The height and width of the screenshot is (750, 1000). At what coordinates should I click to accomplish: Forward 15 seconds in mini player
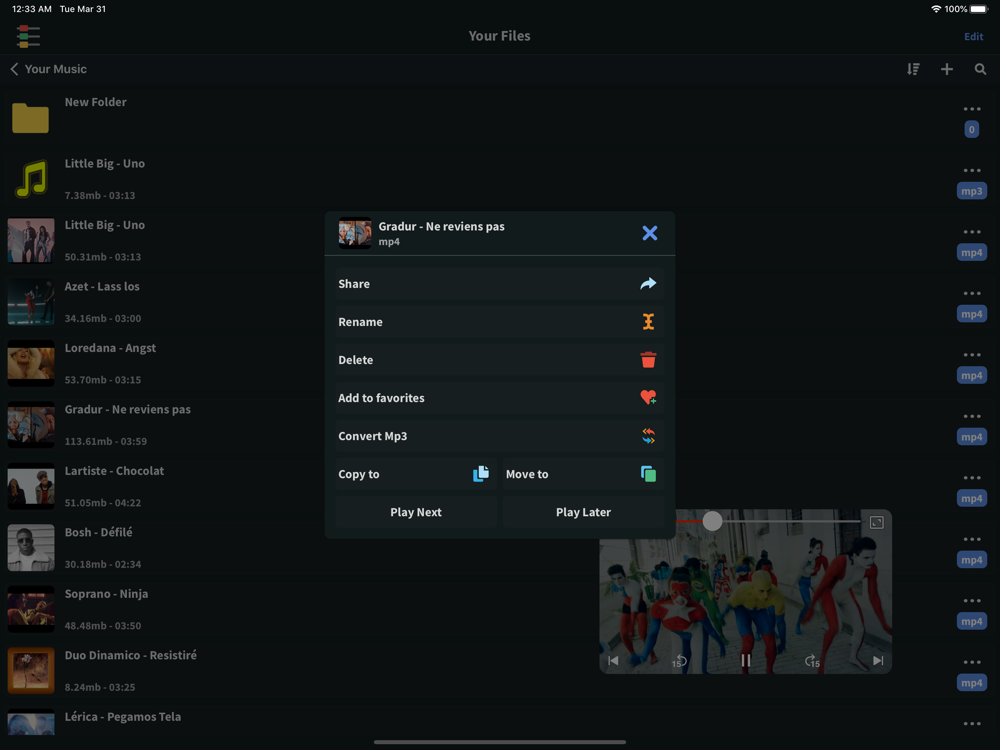pyautogui.click(x=811, y=661)
